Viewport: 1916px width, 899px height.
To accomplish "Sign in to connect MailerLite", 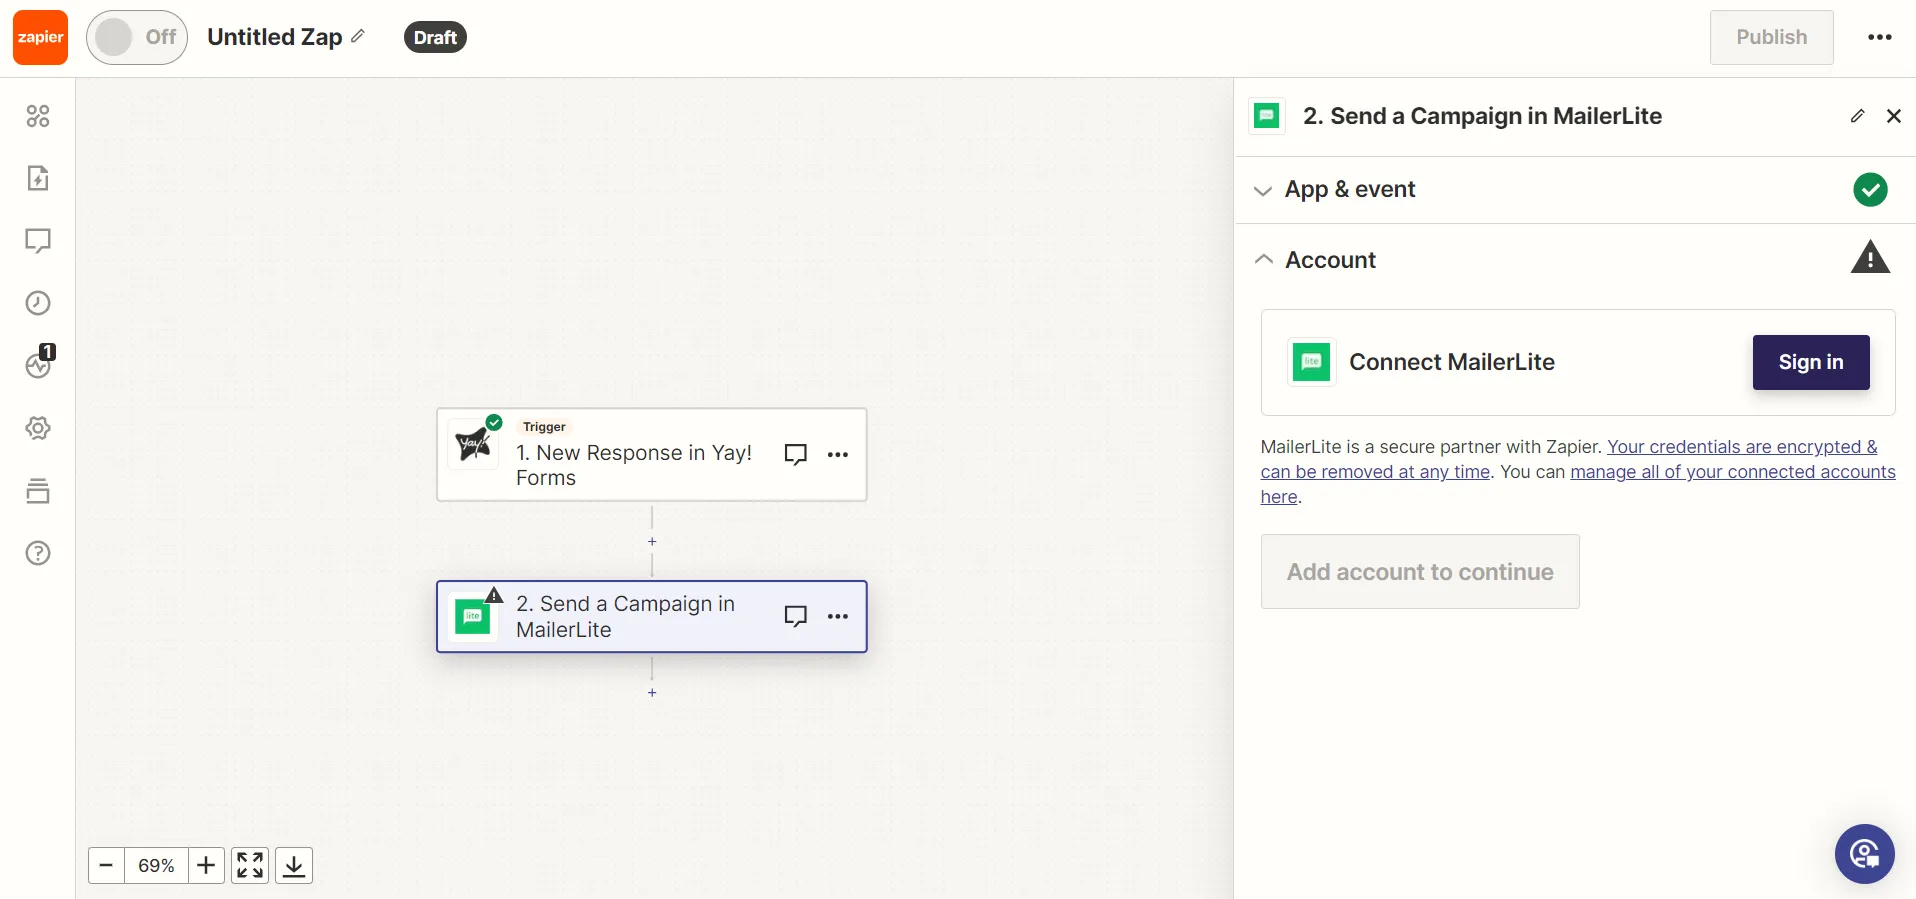I will point(1811,362).
